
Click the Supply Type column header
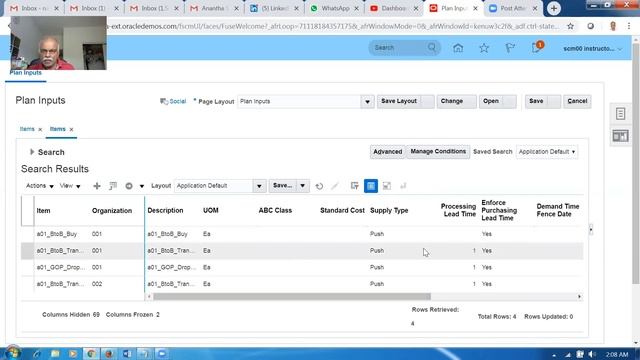coord(389,211)
